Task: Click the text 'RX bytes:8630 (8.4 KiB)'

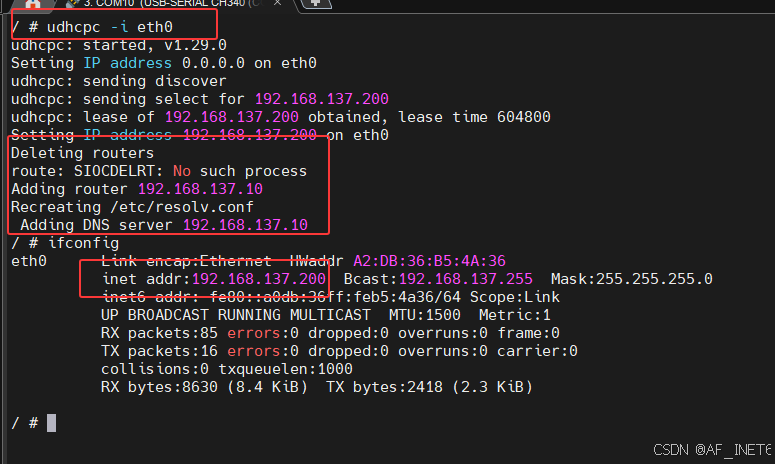Action: (204, 387)
